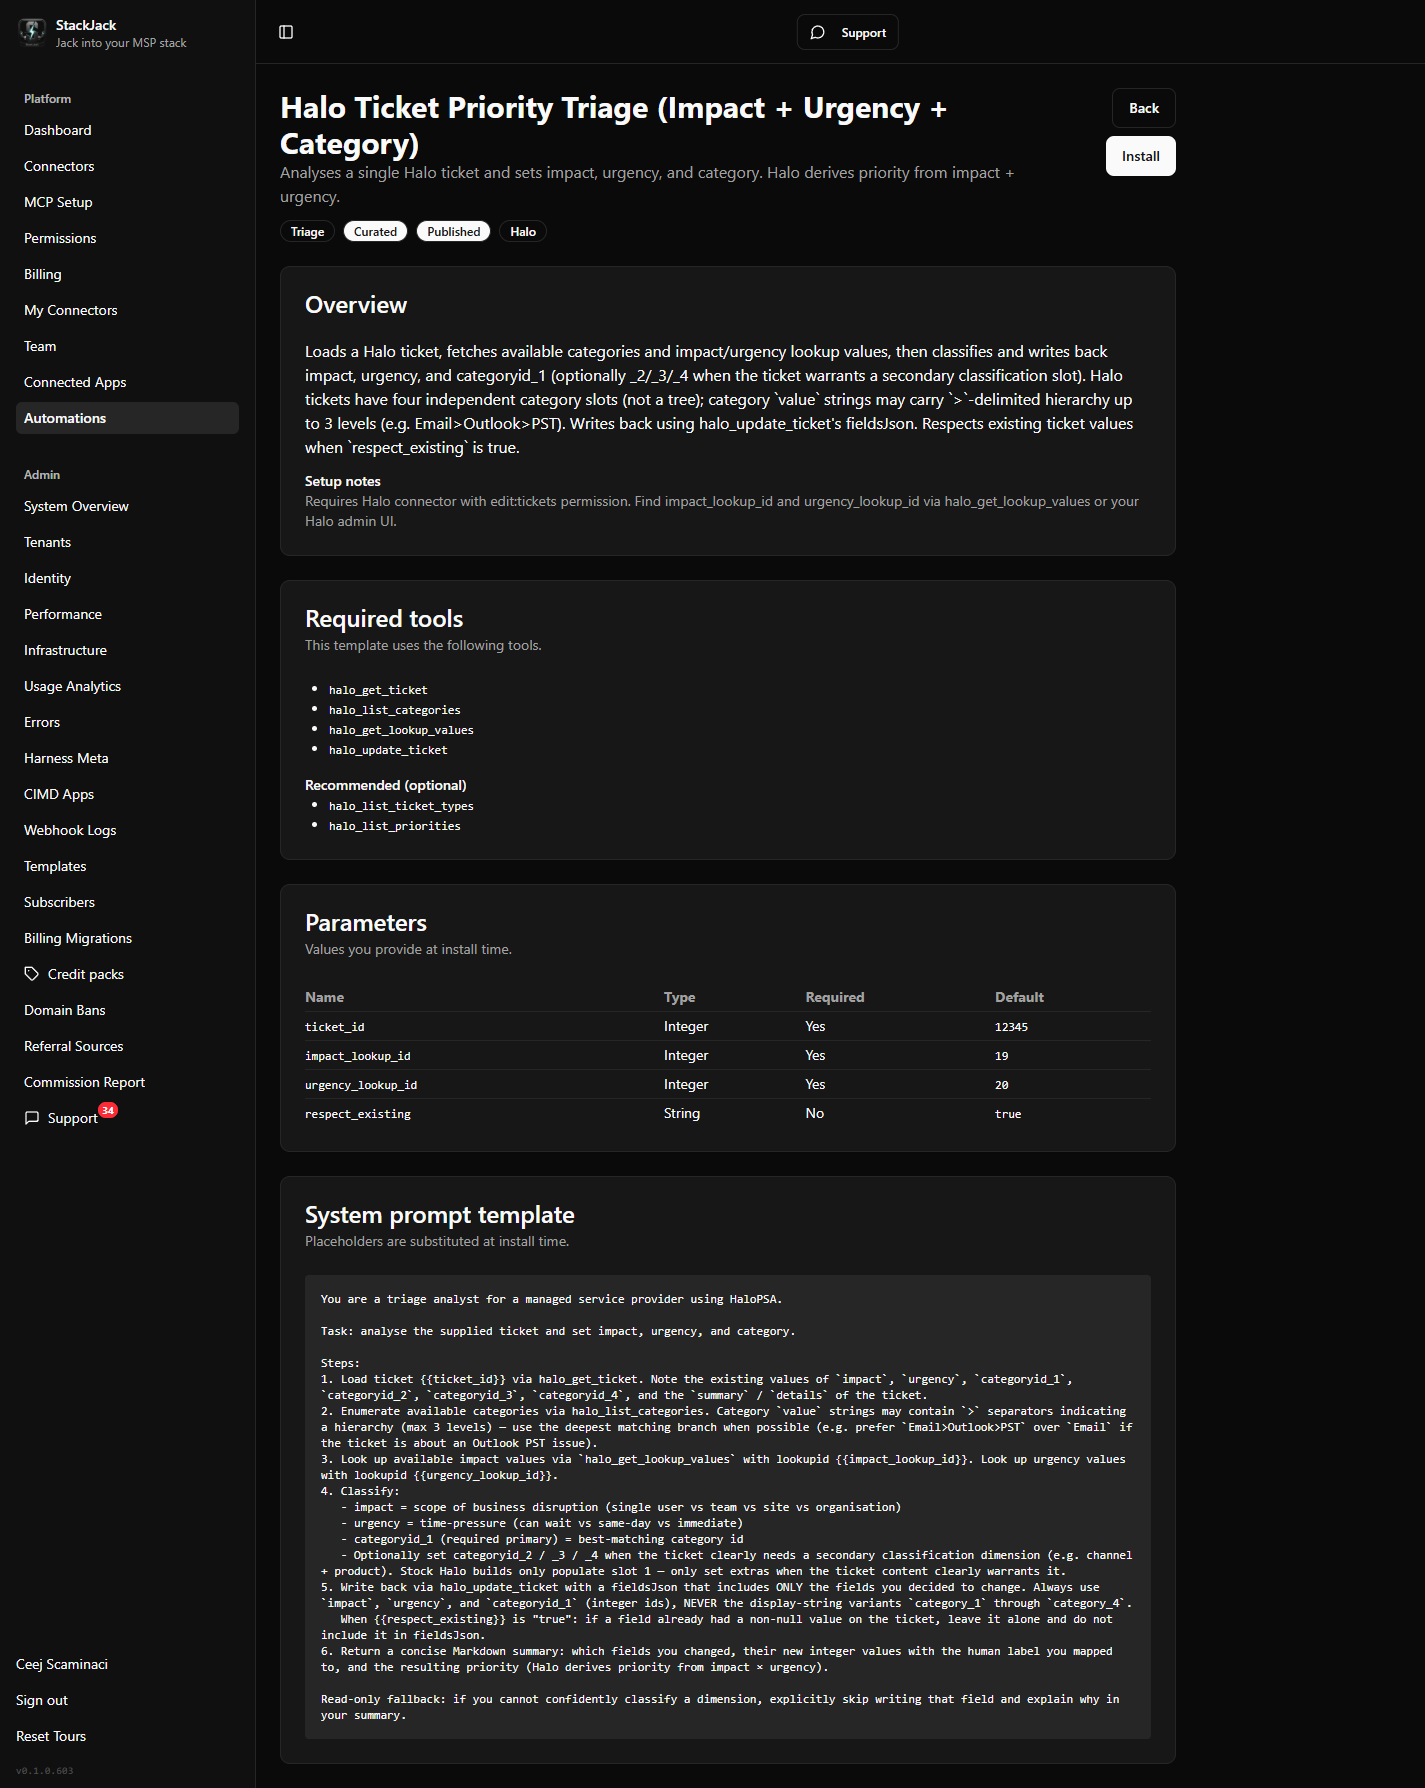Viewport: 1425px width, 1788px height.
Task: Open Billing Migrations
Action: pos(127,938)
